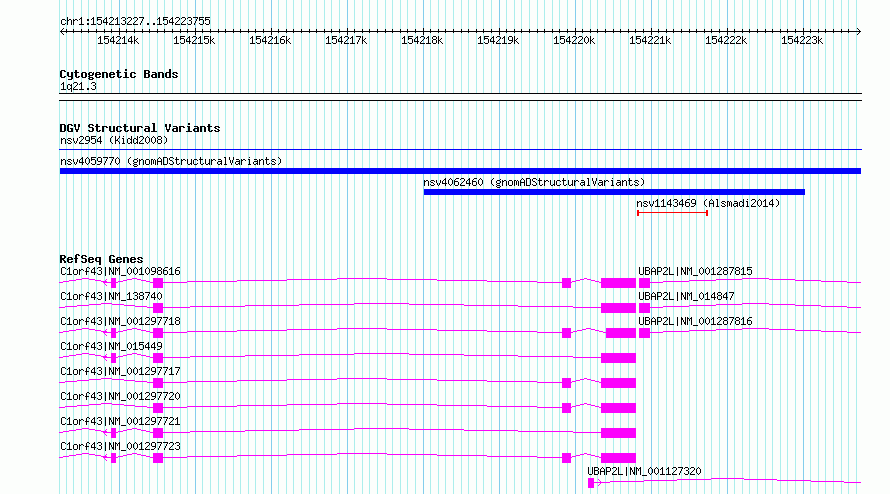Open the RefSeq Genes track title
This screenshot has width=890, height=494.
point(101,259)
